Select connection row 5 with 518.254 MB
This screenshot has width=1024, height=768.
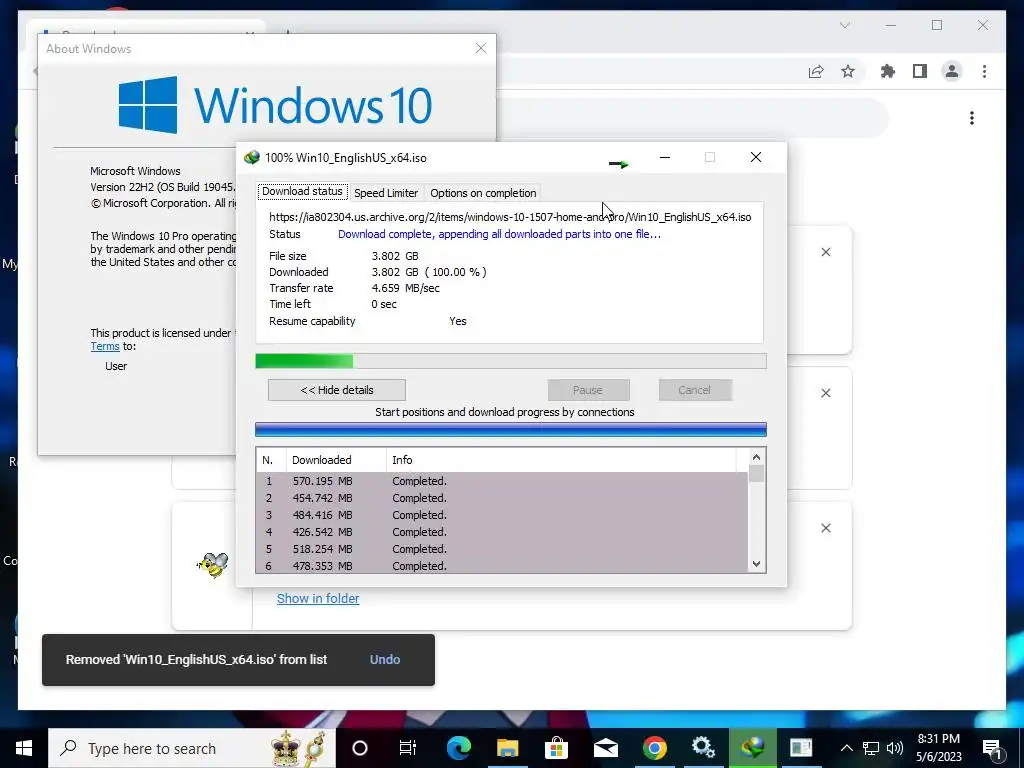coord(502,549)
